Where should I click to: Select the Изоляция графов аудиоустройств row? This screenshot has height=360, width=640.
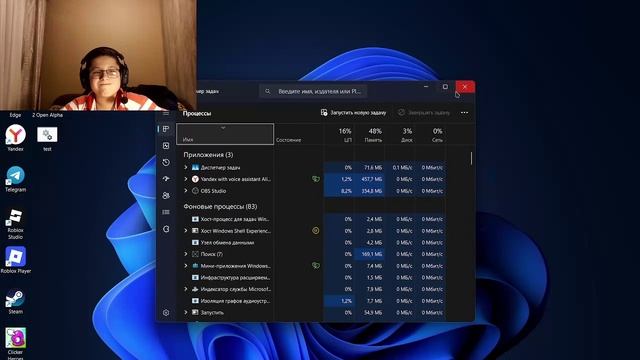[311, 301]
